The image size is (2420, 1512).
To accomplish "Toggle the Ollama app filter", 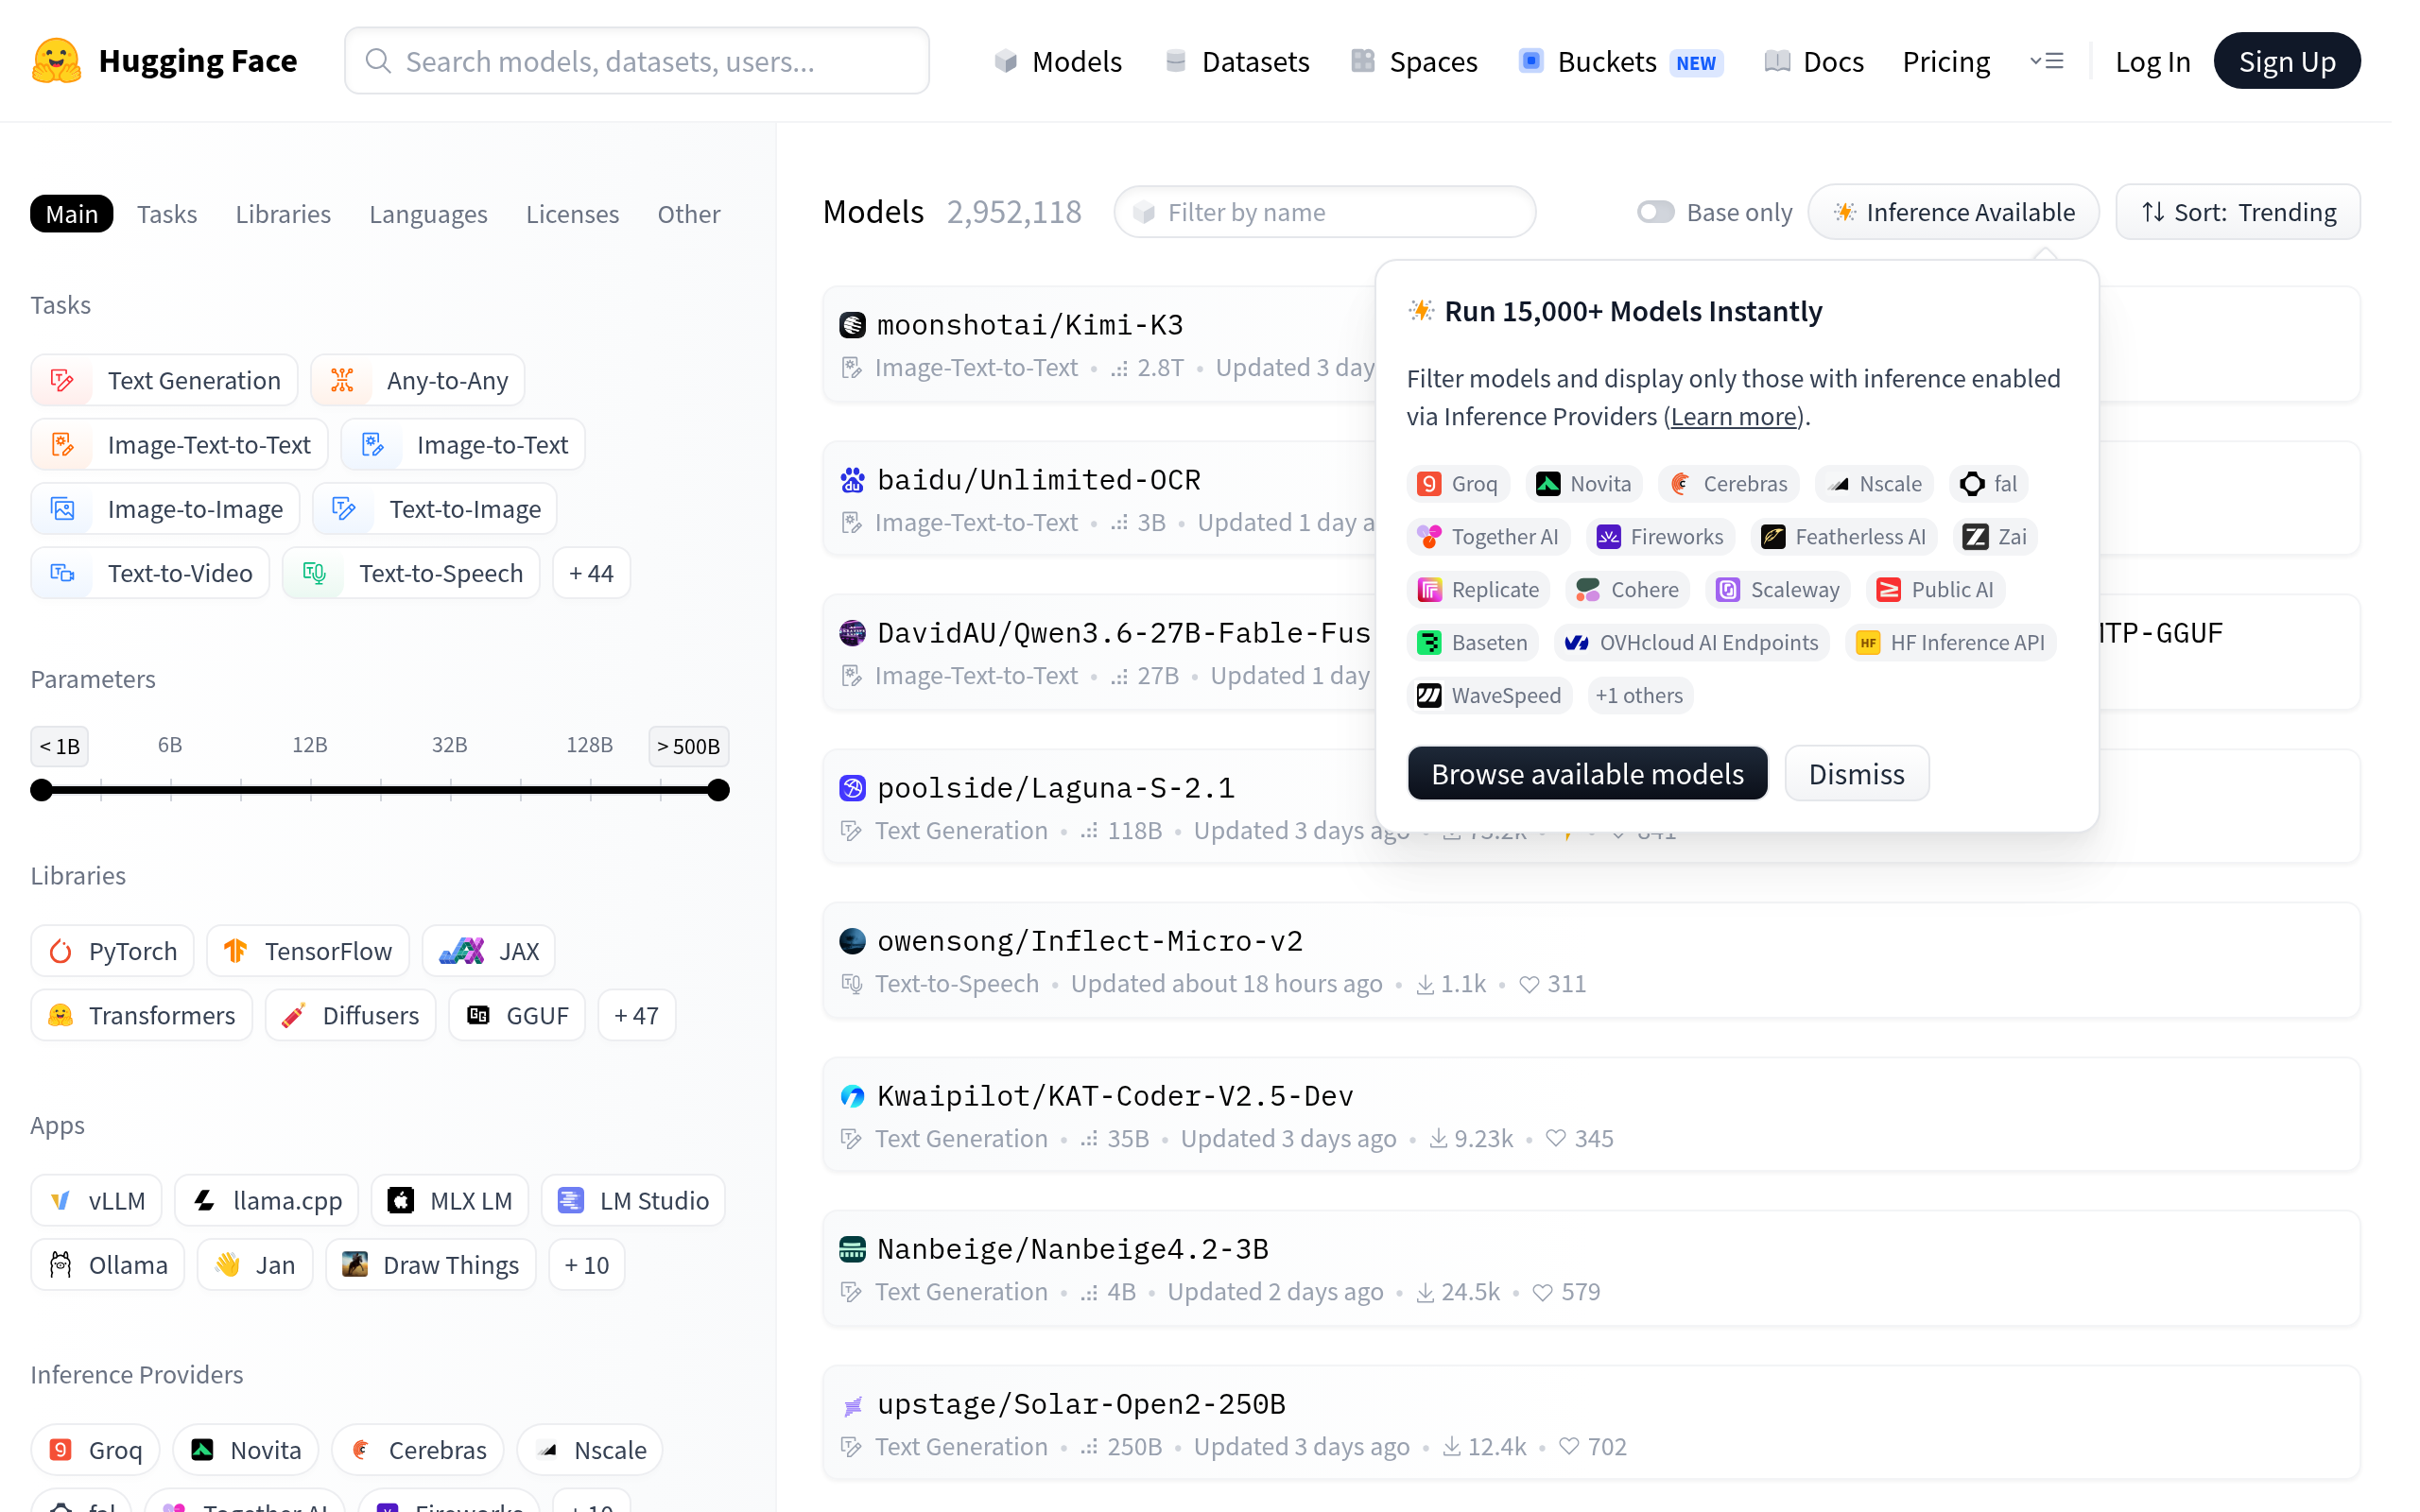I will (107, 1265).
